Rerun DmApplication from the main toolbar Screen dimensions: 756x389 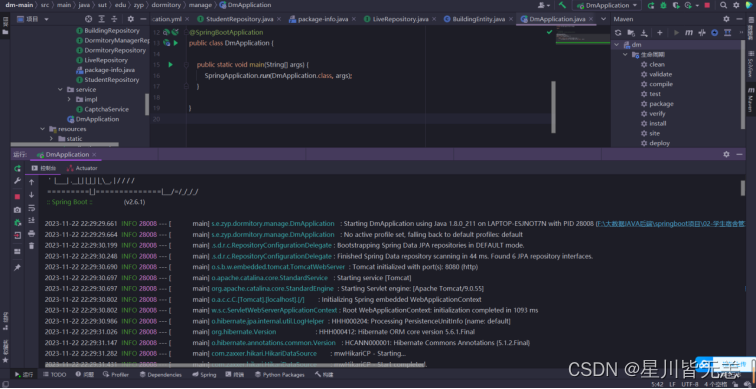click(651, 5)
